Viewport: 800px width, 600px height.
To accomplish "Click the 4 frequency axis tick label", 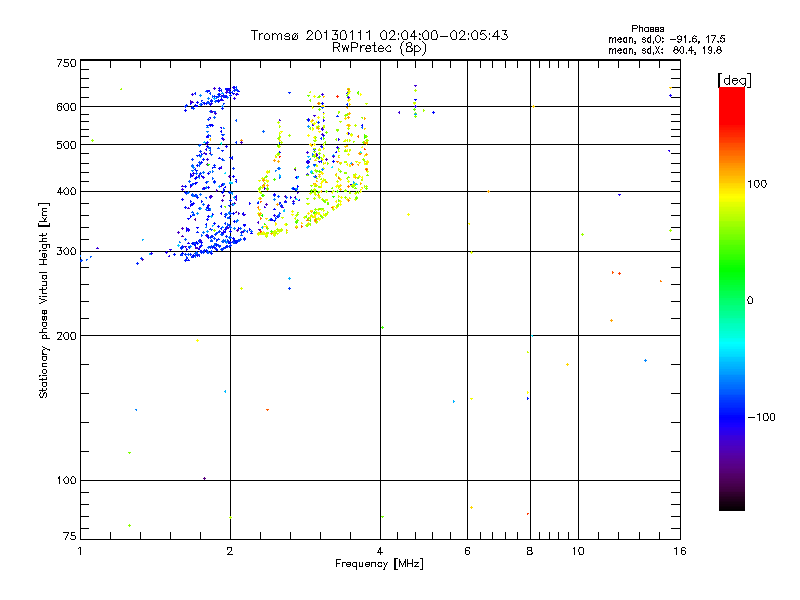I will 380,551.
